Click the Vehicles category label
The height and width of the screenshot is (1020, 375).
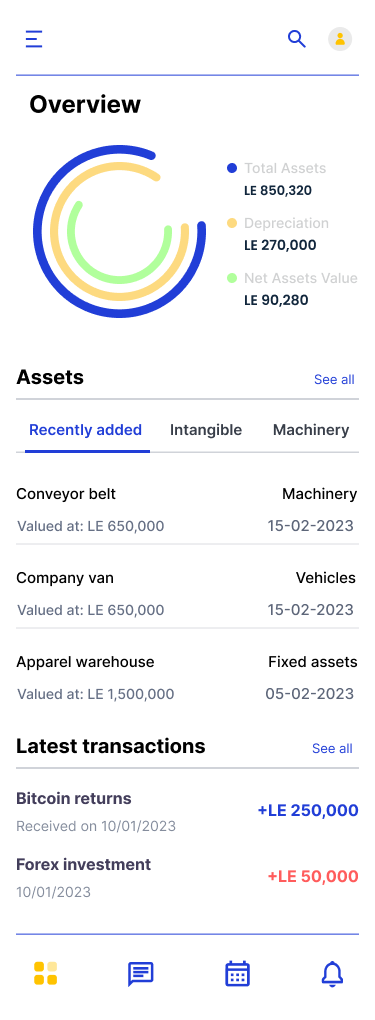pyautogui.click(x=326, y=578)
